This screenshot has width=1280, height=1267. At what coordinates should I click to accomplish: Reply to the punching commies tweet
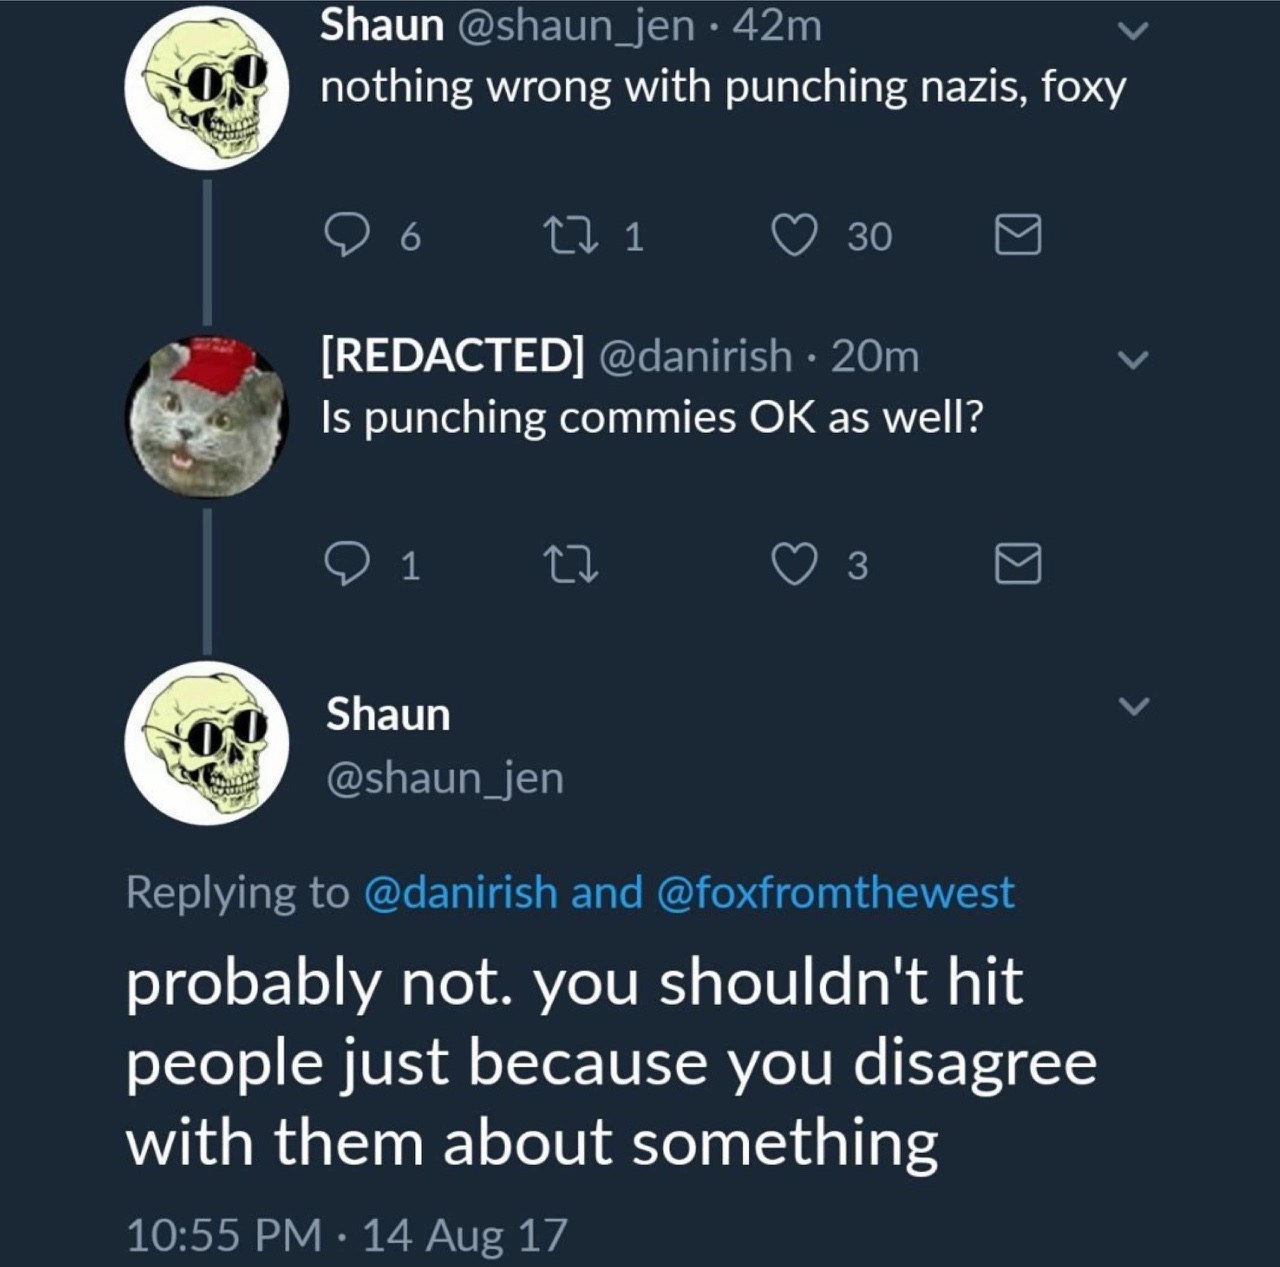[x=346, y=565]
